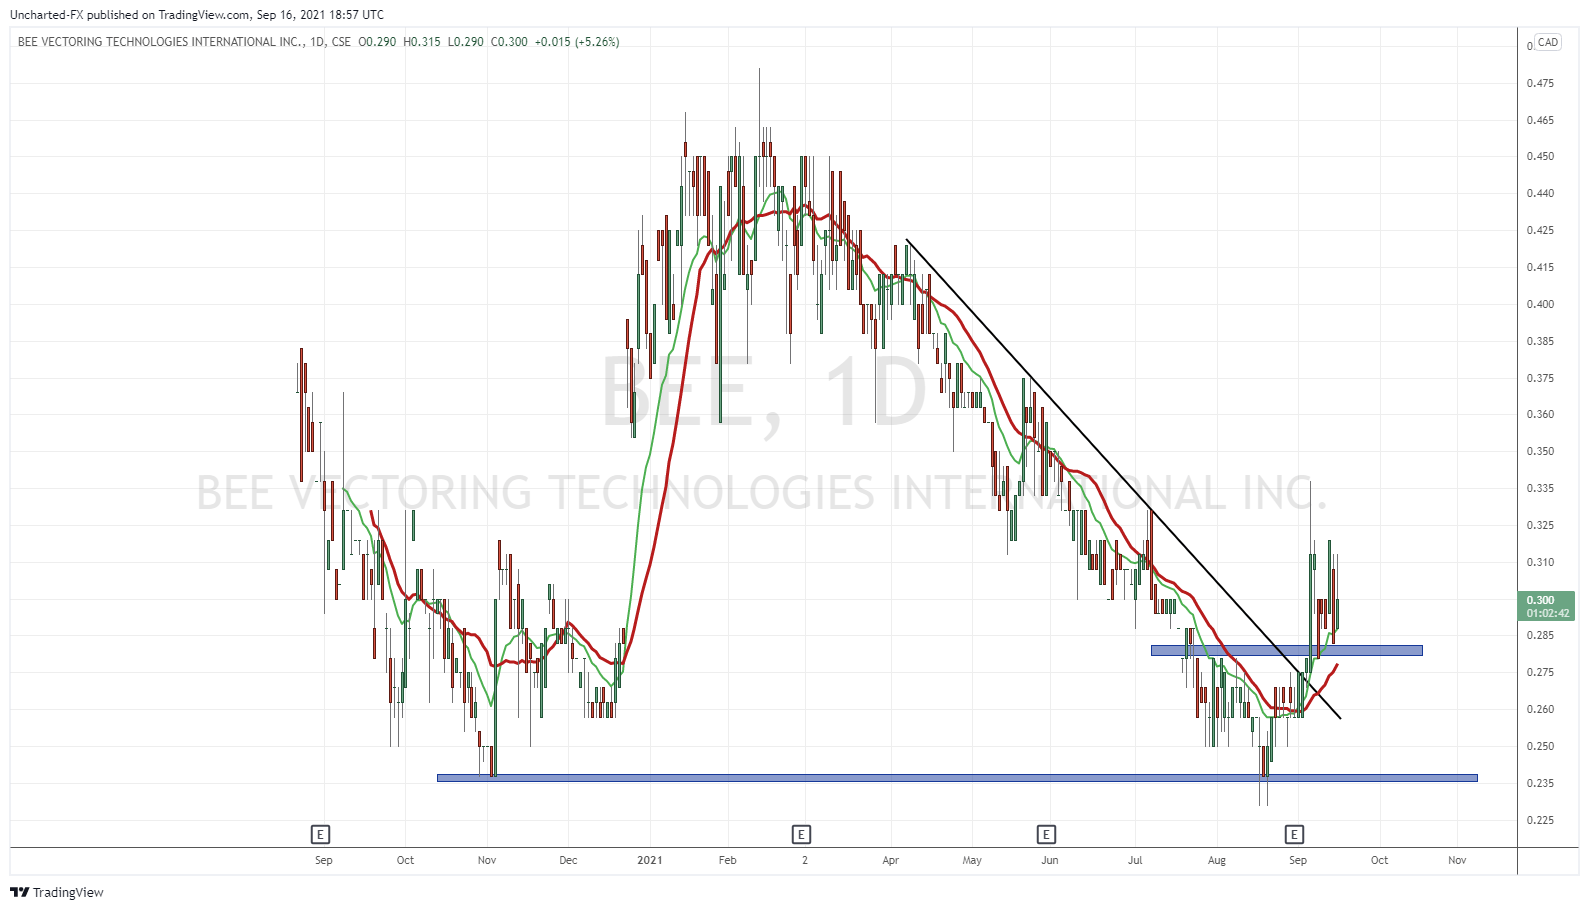Click the Uncharted-FX published on TradingView.com caption
This screenshot has width=1589, height=910.
coord(197,15)
